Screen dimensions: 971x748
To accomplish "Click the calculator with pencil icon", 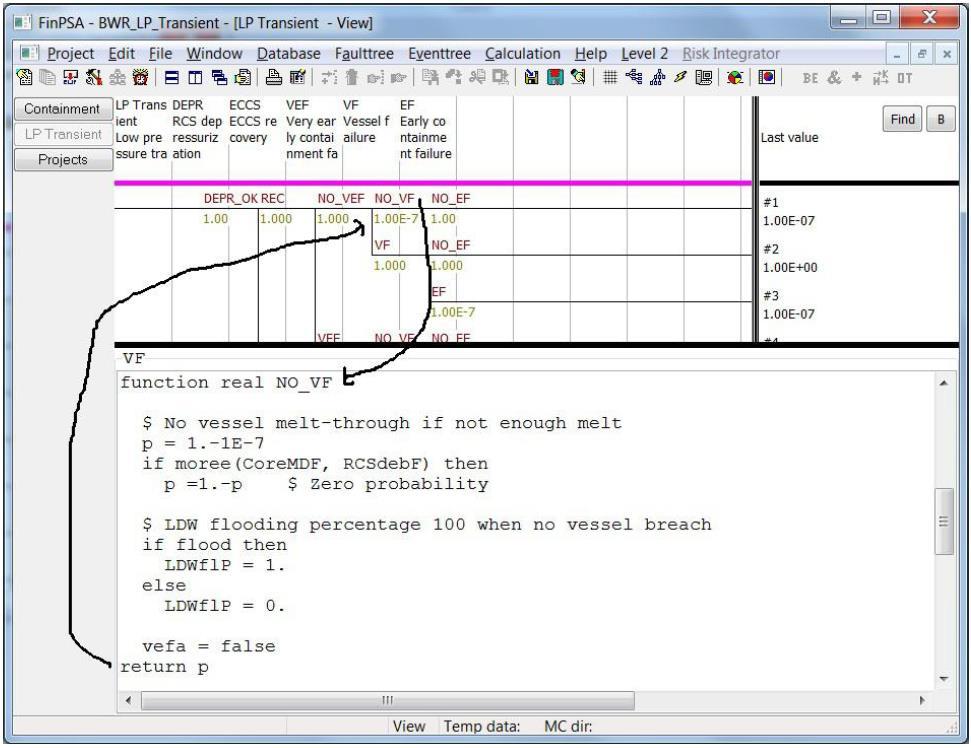I will pyautogui.click(x=297, y=77).
